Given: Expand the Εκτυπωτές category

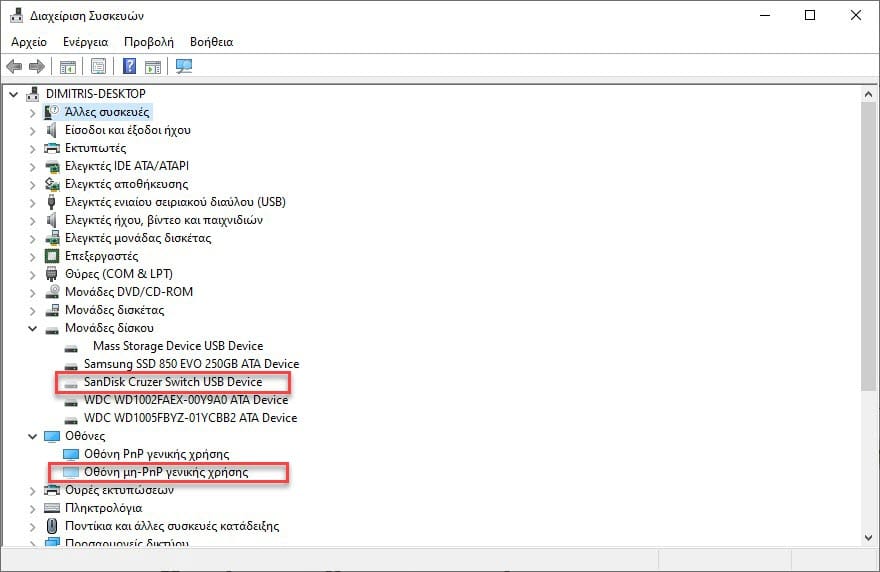Looking at the screenshot, I should coord(33,149).
